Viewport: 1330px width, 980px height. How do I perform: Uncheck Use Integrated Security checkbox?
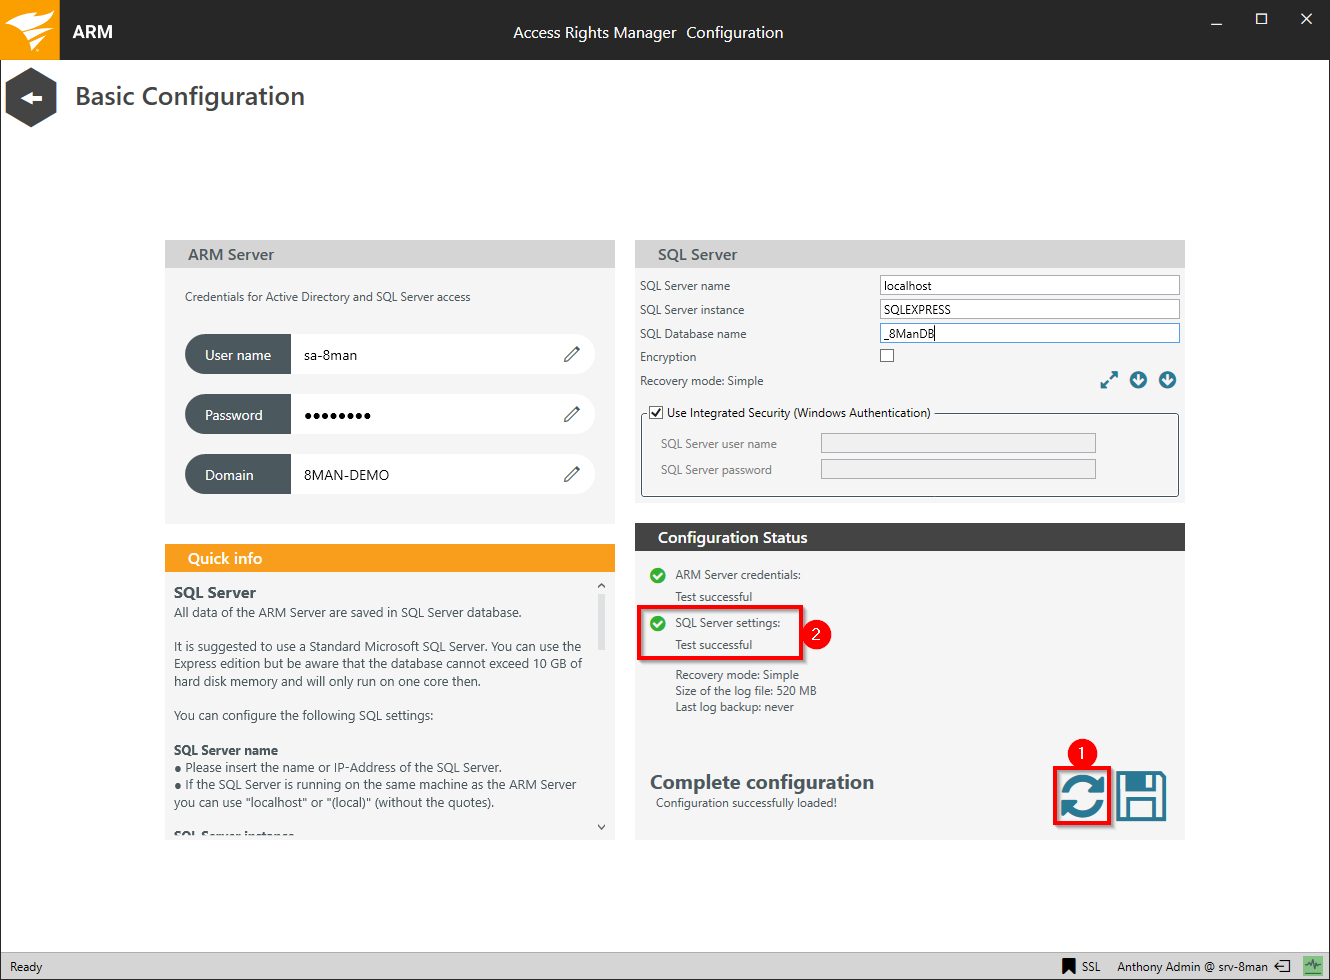coord(656,412)
